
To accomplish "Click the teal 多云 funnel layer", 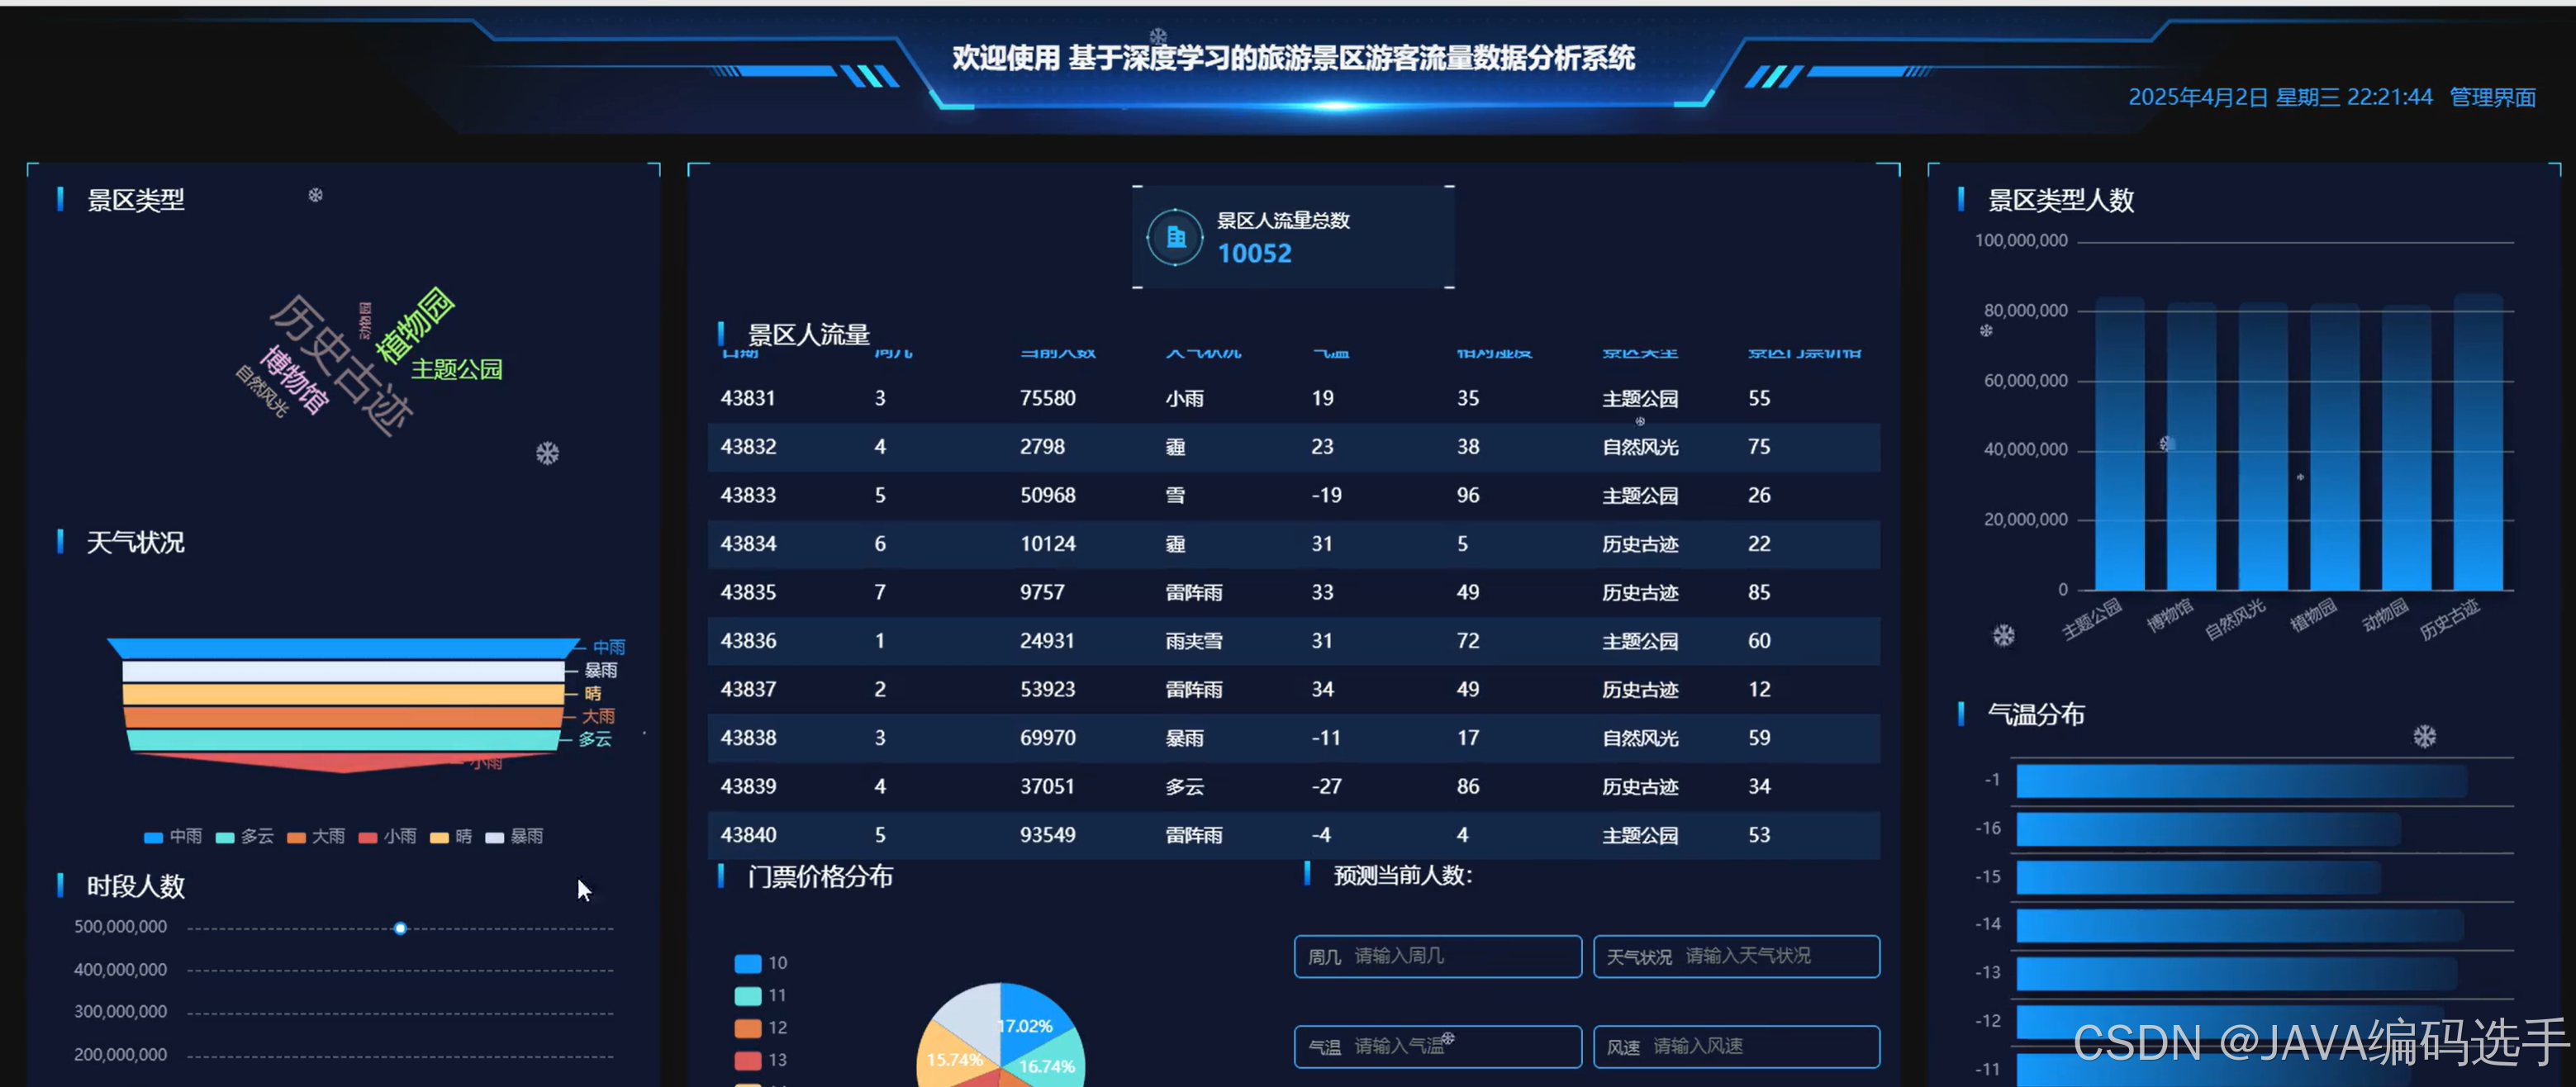I will click(343, 740).
